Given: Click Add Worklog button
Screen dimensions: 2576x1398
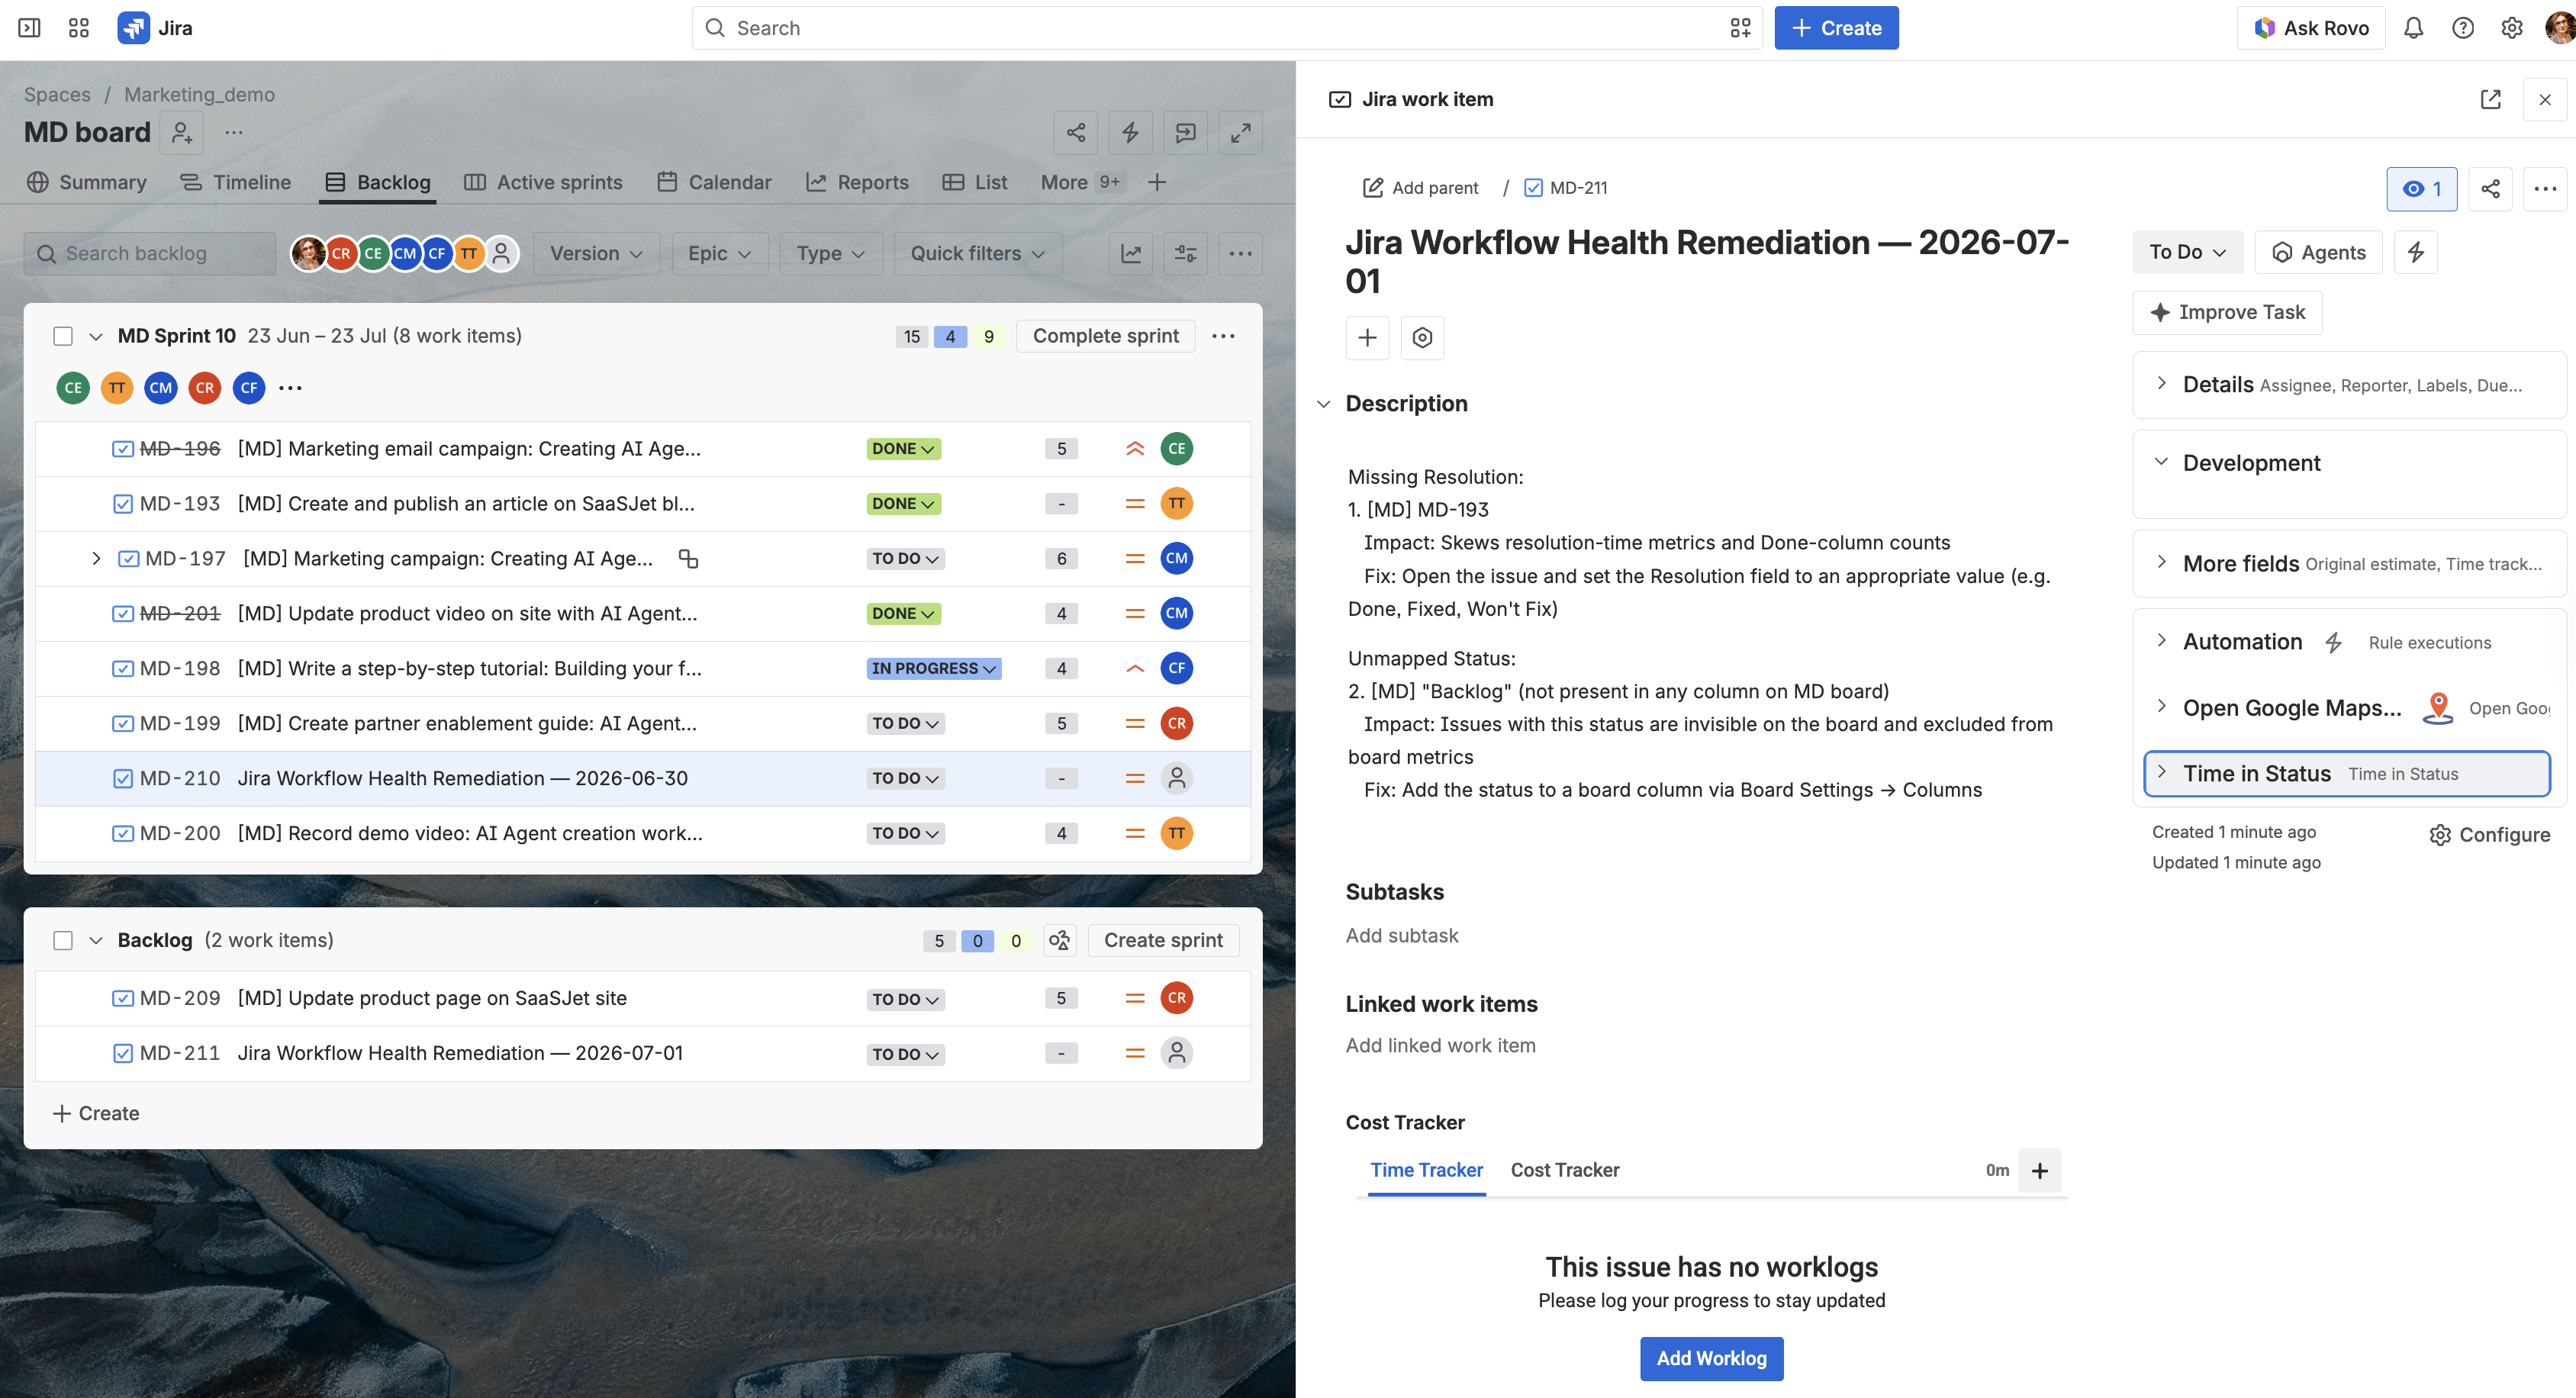Looking at the screenshot, I should [1712, 1359].
